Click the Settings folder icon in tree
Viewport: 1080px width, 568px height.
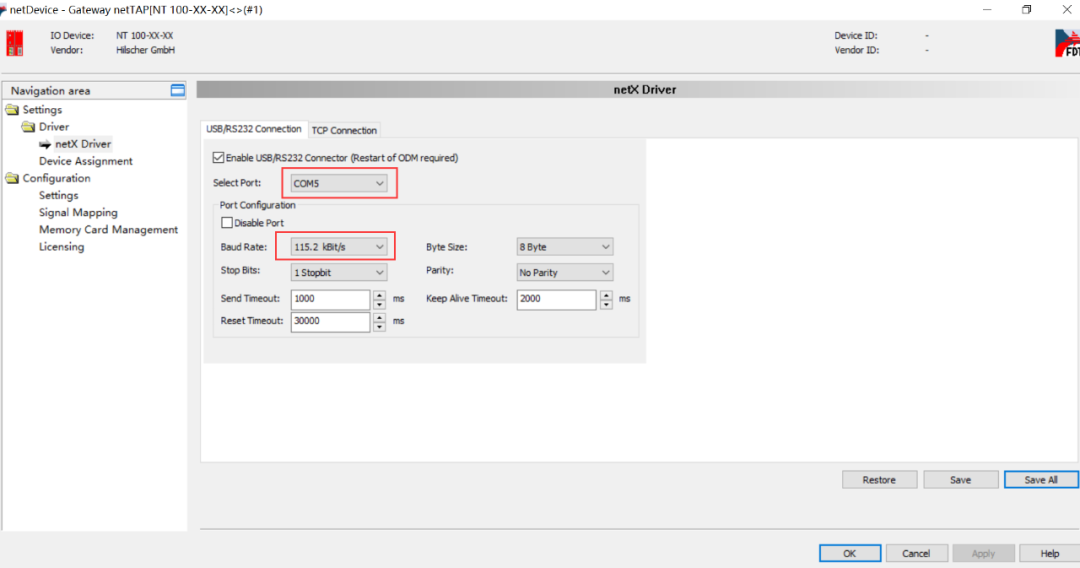(12, 109)
